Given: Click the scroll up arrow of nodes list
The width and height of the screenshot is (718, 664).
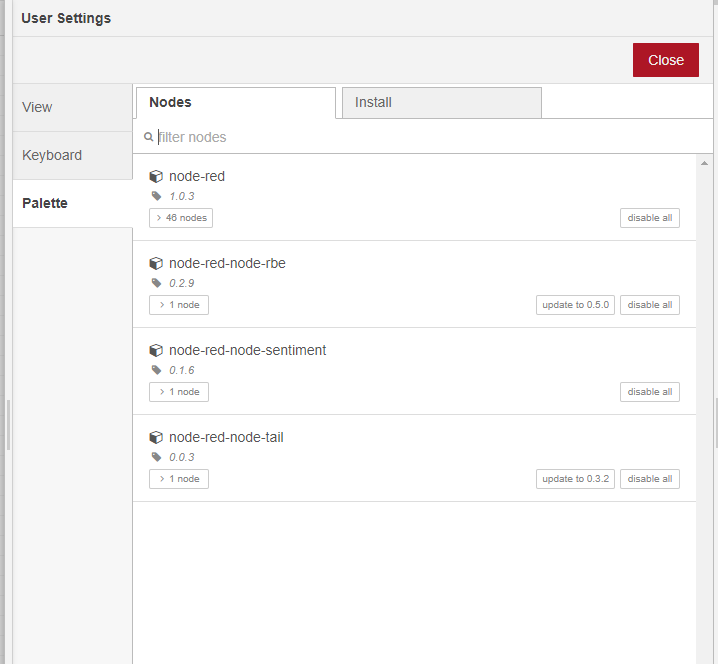Looking at the screenshot, I should click(x=704, y=163).
